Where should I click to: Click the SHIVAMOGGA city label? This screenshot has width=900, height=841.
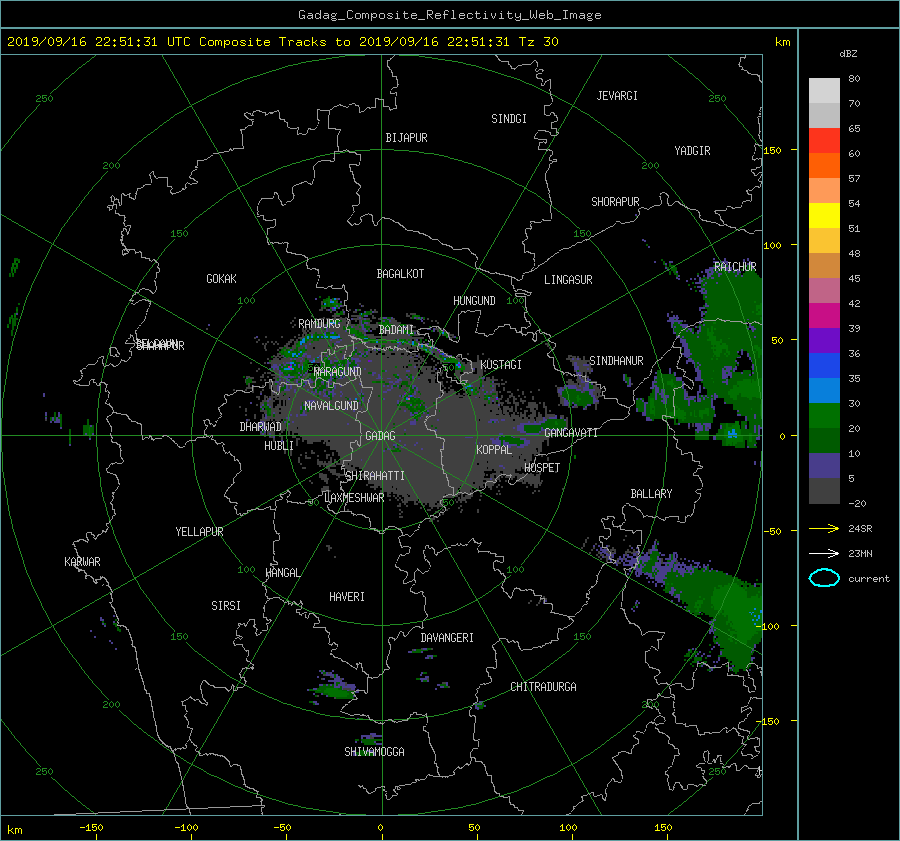click(374, 751)
